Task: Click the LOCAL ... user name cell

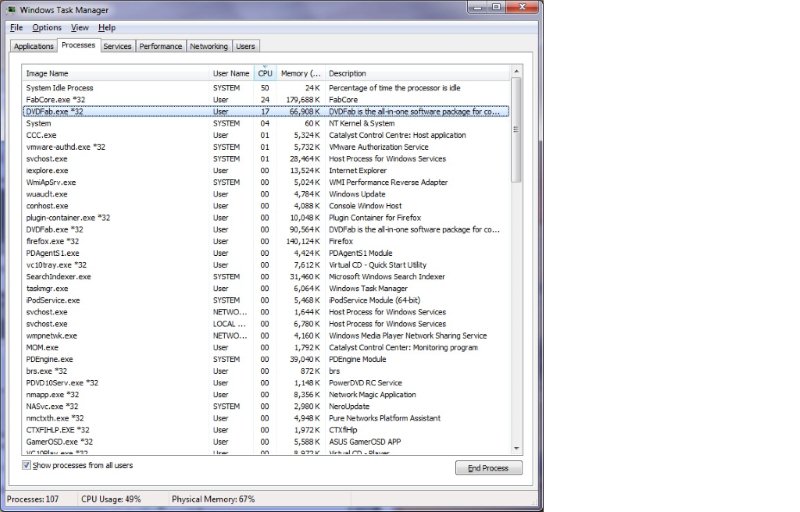Action: [229, 324]
